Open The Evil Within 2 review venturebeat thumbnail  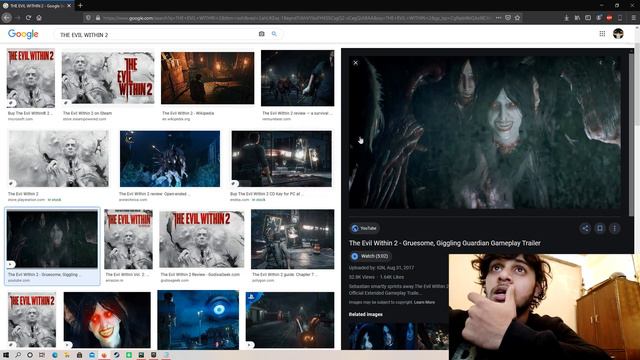[298, 78]
